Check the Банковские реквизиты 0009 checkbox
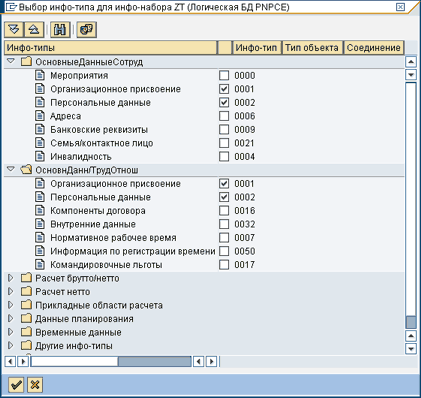Image resolution: width=421 pixels, height=398 pixels. [x=224, y=129]
